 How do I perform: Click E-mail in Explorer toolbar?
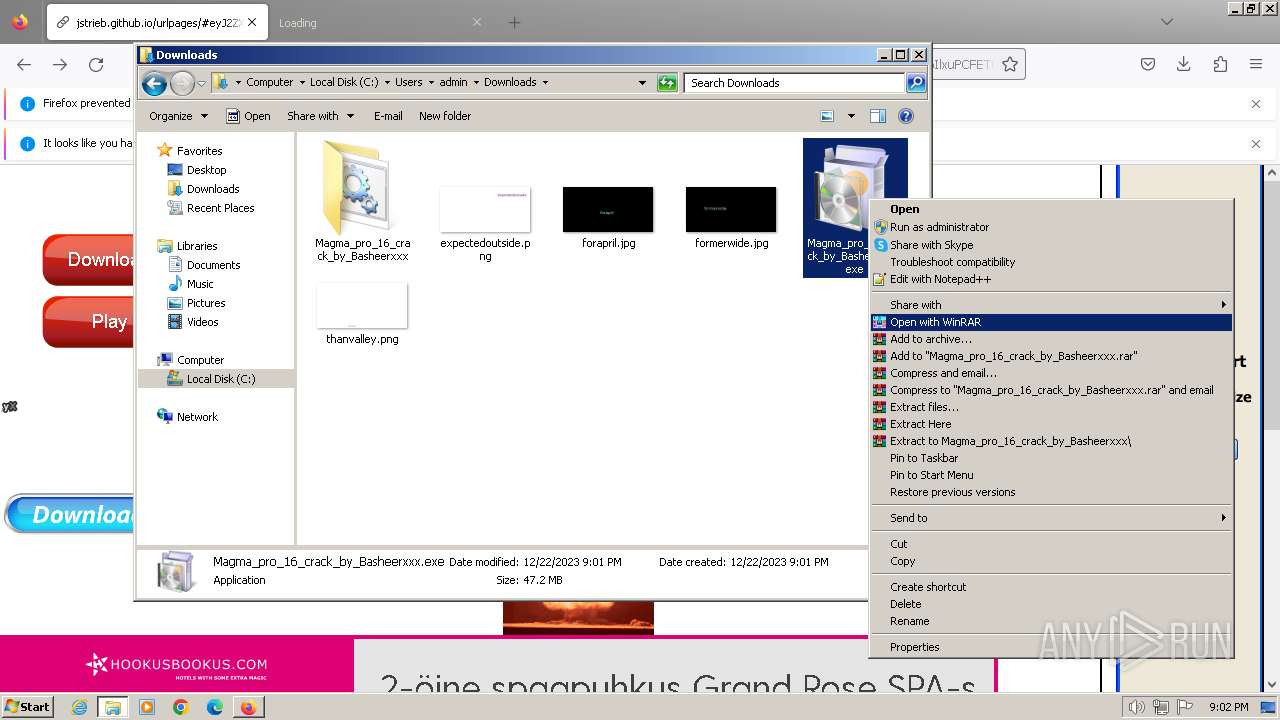[388, 116]
